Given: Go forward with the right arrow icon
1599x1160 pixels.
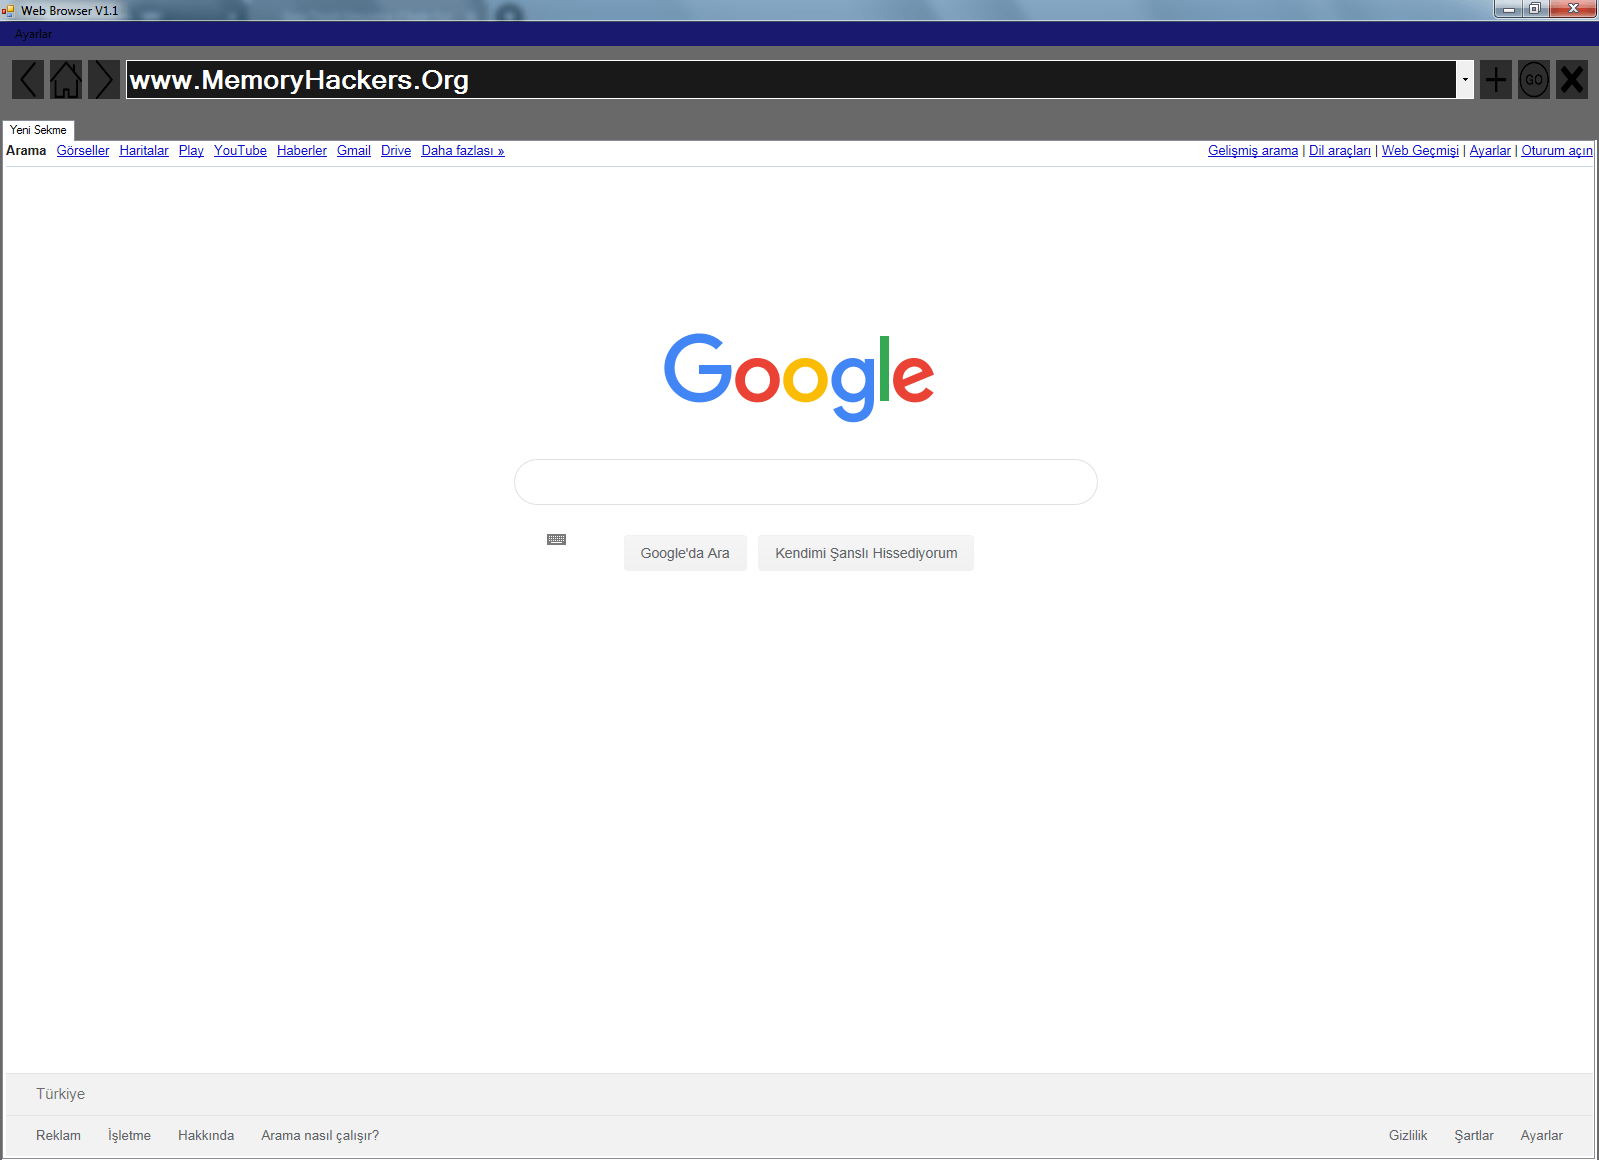Looking at the screenshot, I should (x=104, y=79).
